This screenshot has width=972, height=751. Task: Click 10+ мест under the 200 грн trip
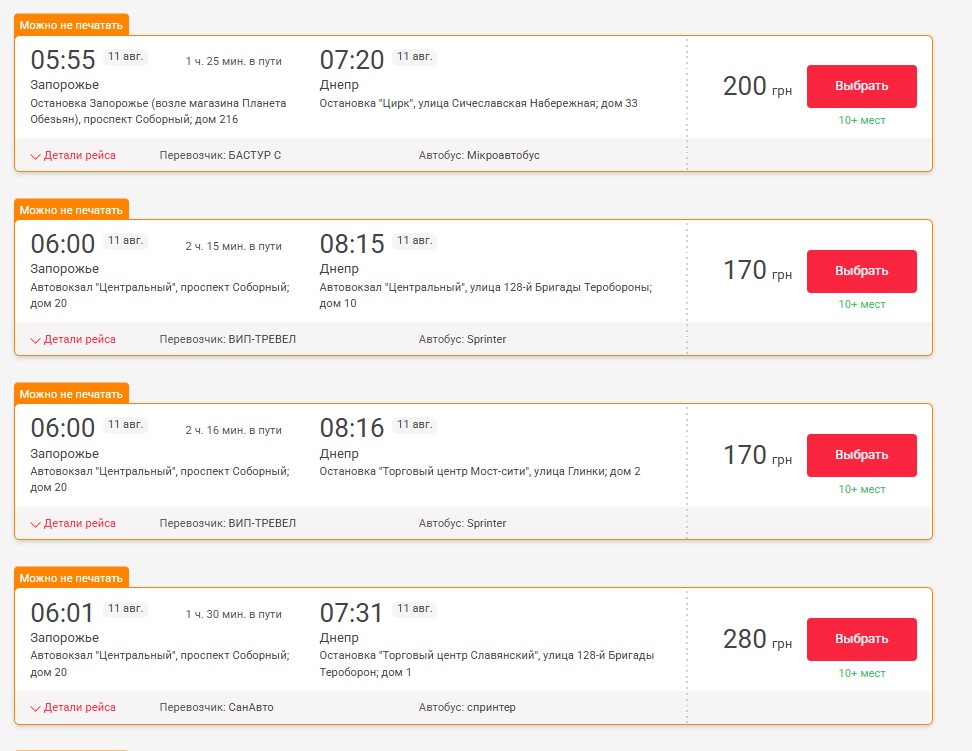(862, 120)
